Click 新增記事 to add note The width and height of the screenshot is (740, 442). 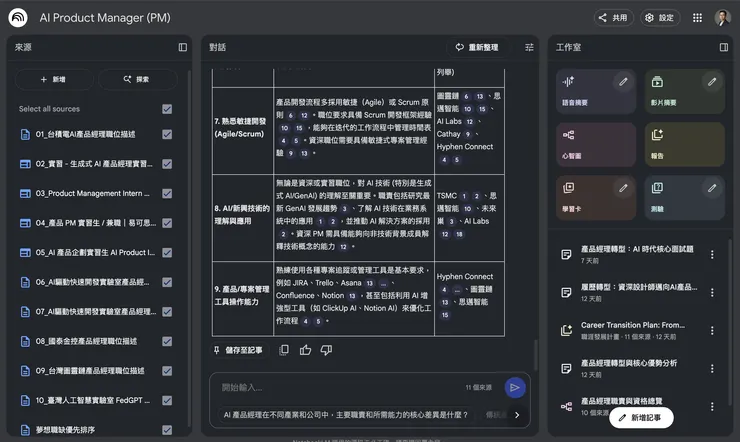tap(641, 417)
